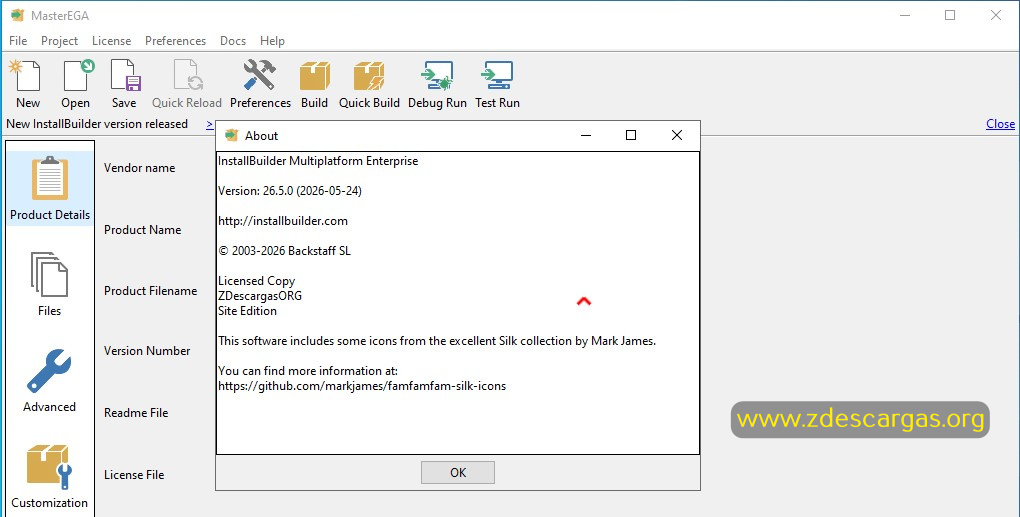Image resolution: width=1020 pixels, height=517 pixels.
Task: Run Quick Build from the toolbar
Action: point(369,84)
